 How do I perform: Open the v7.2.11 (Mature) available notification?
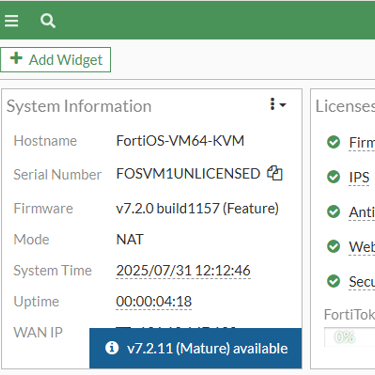tap(195, 348)
